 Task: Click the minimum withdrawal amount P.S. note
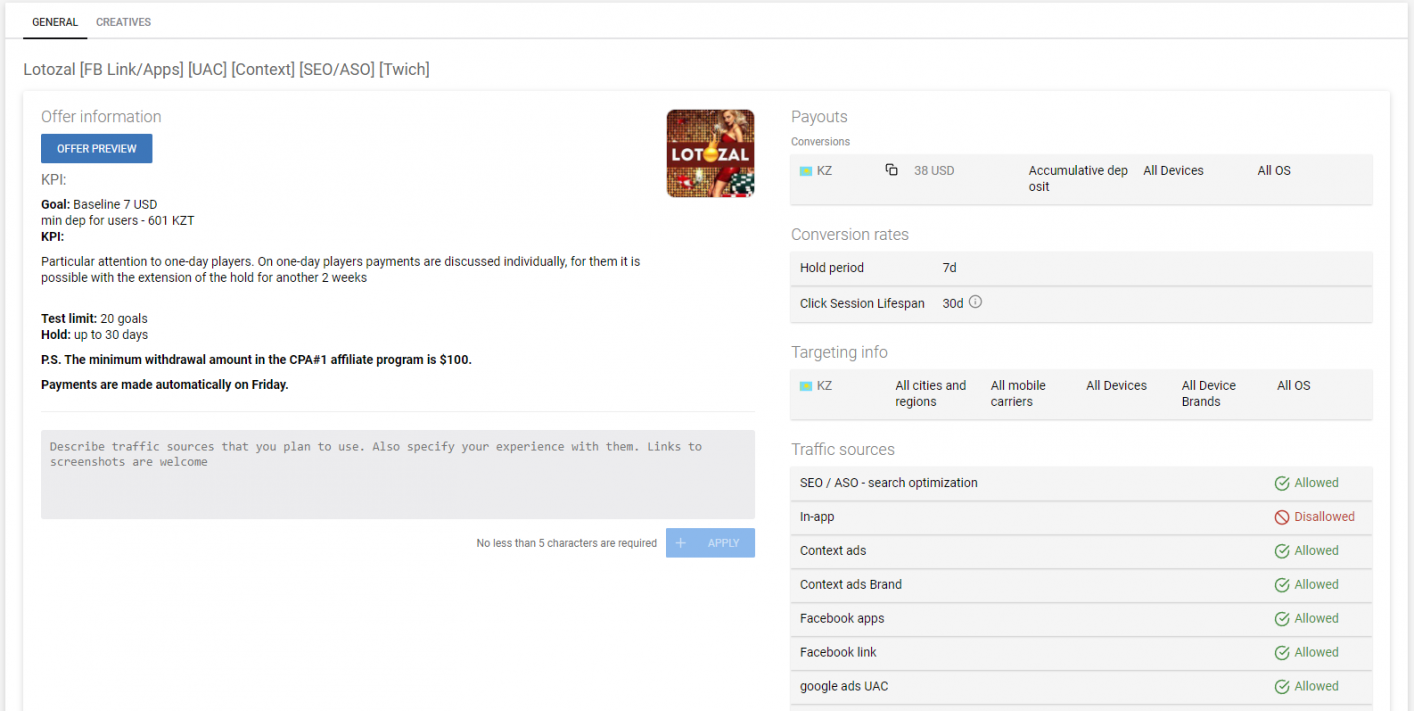tap(256, 360)
